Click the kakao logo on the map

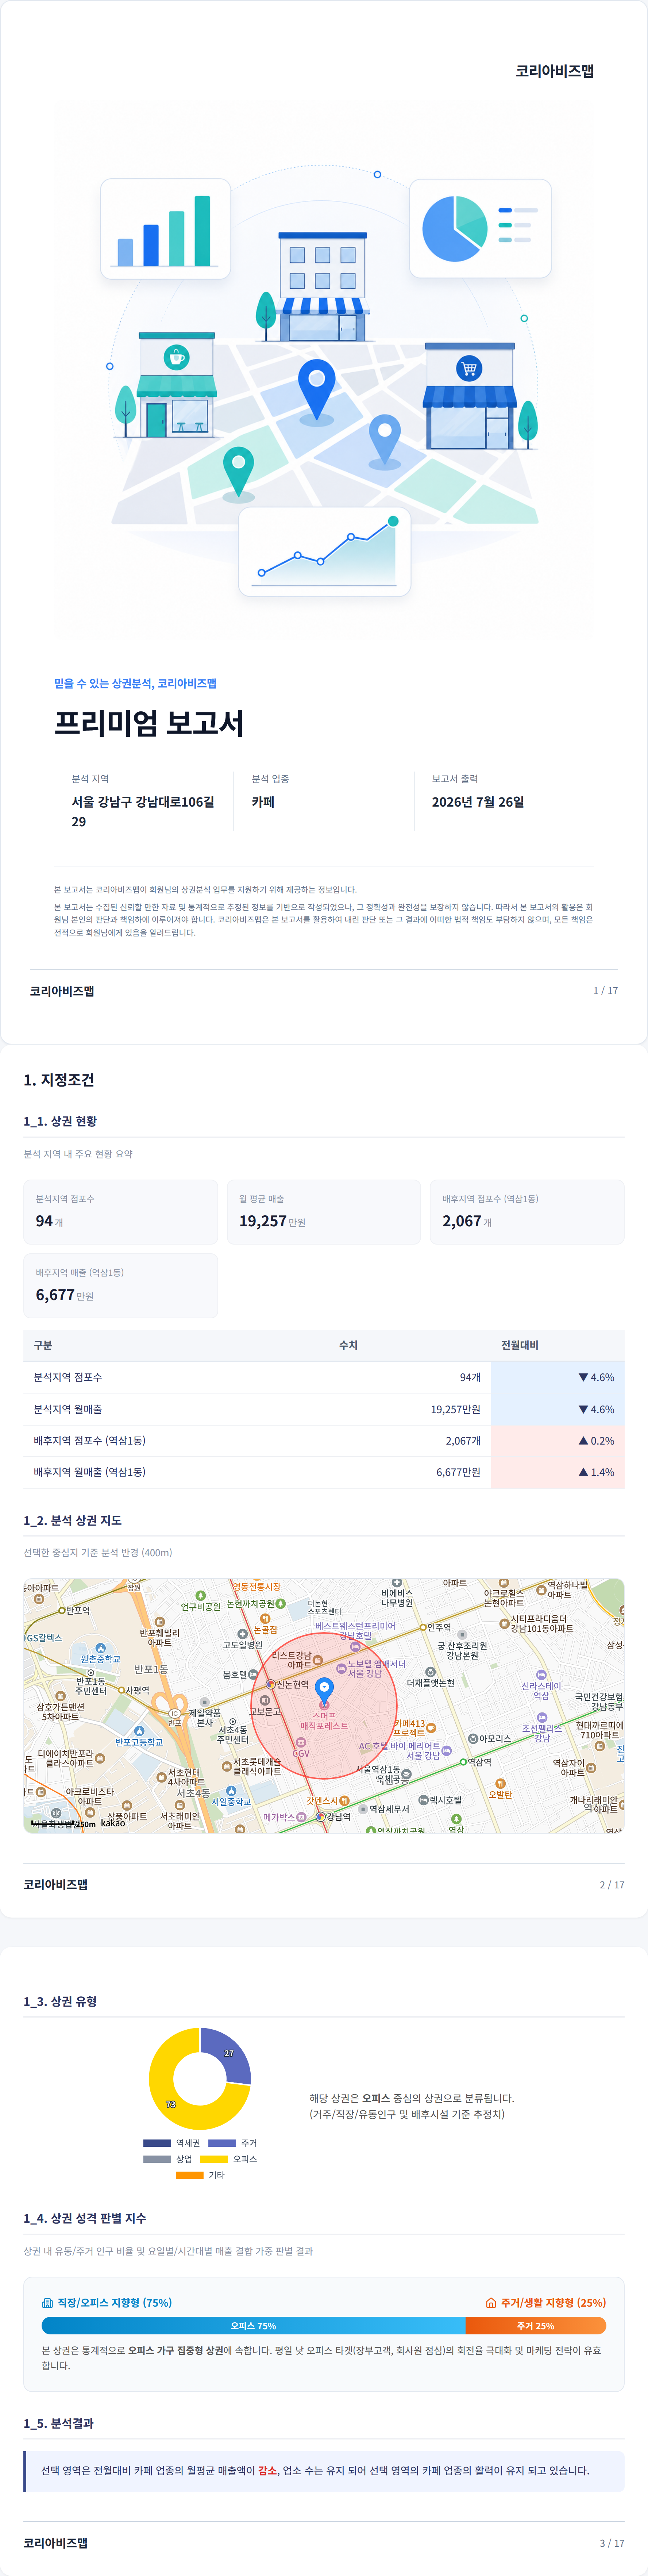tap(113, 1823)
